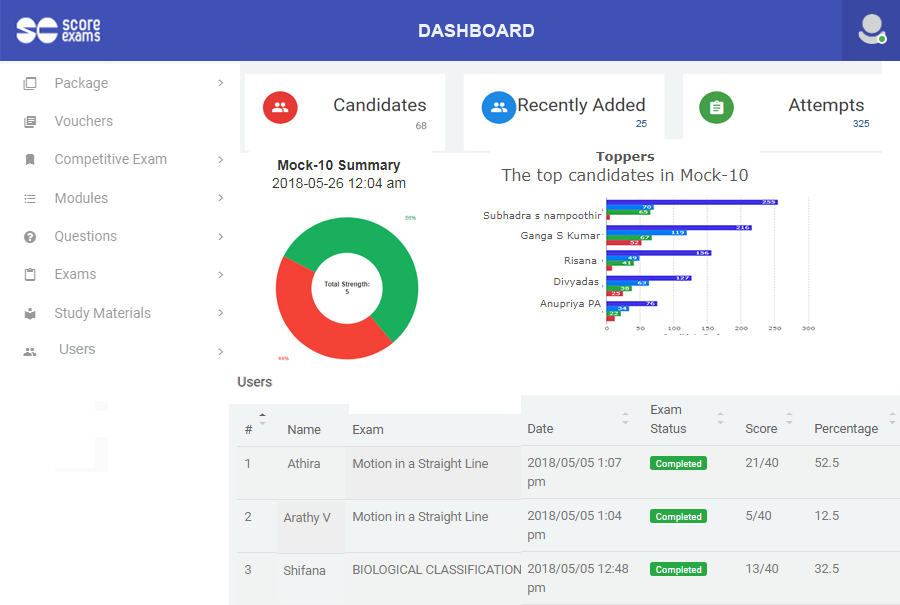
Task: Open the Package section icon in sidebar
Action: point(30,83)
